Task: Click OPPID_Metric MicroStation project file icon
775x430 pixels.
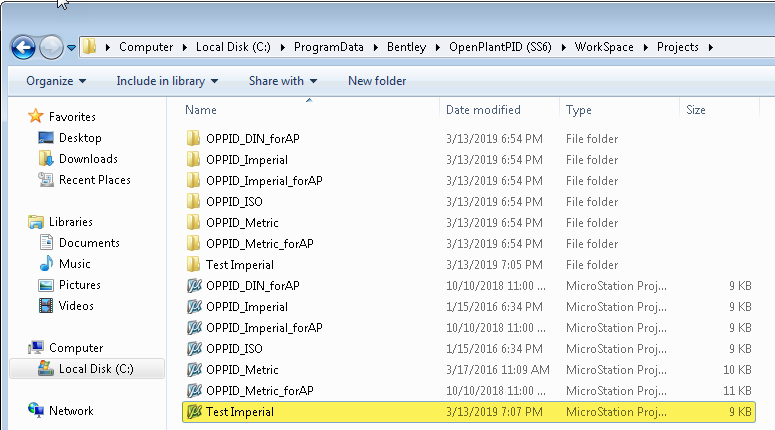Action: coord(194,369)
